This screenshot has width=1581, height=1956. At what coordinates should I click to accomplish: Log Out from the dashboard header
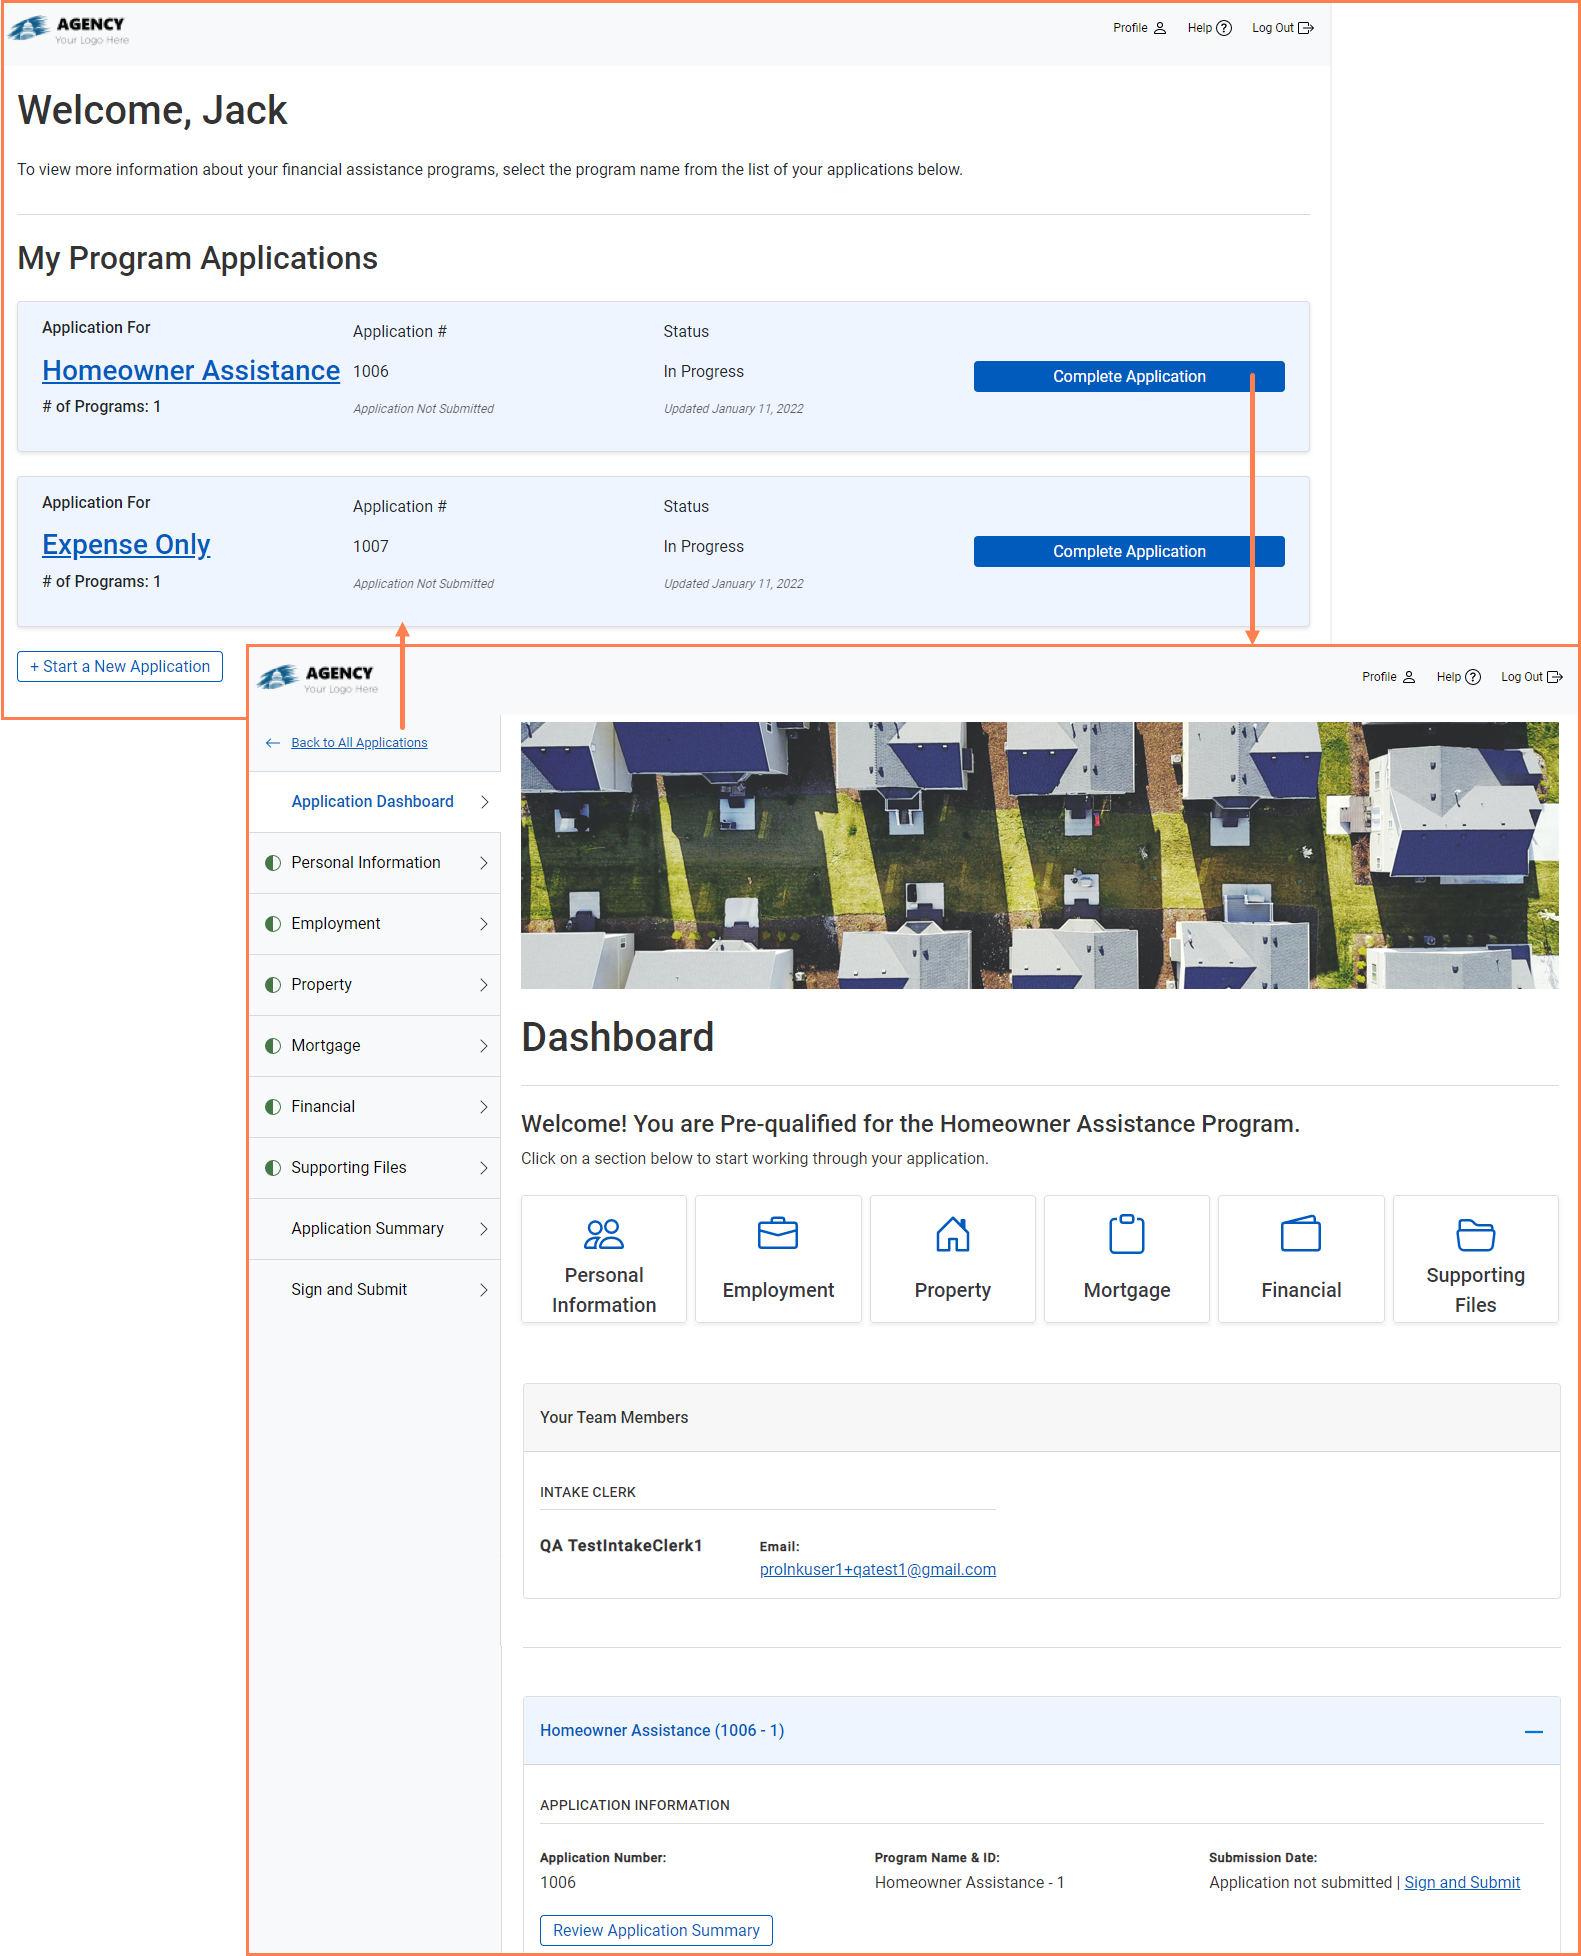1531,677
